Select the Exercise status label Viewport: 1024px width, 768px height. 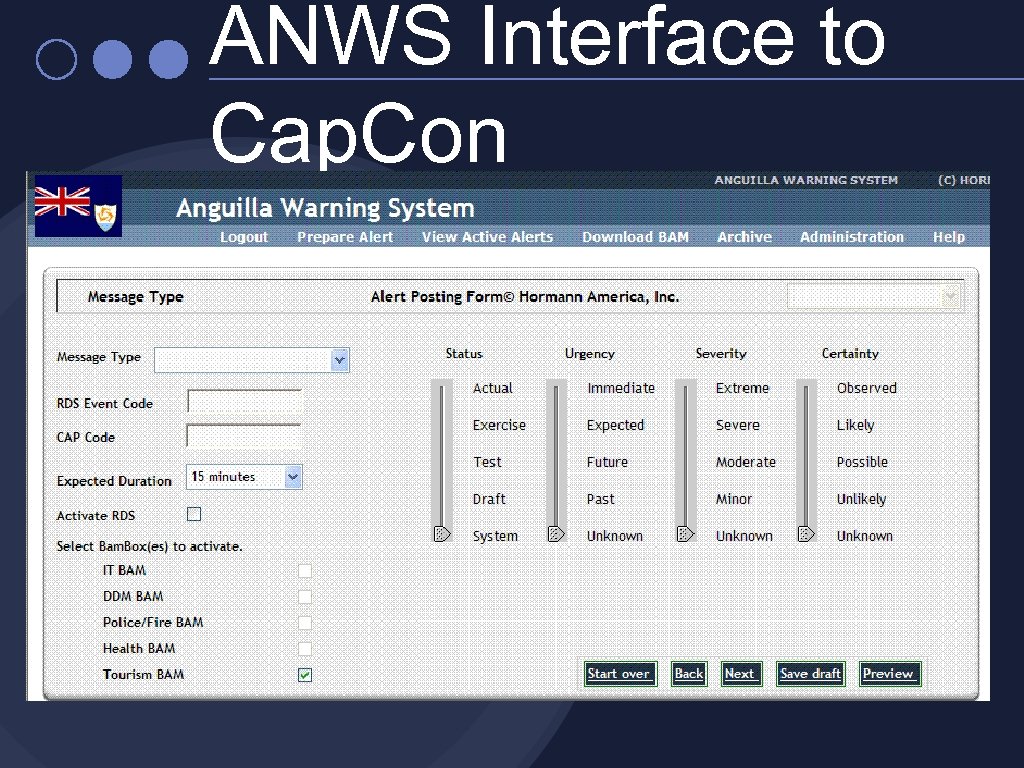pos(499,425)
